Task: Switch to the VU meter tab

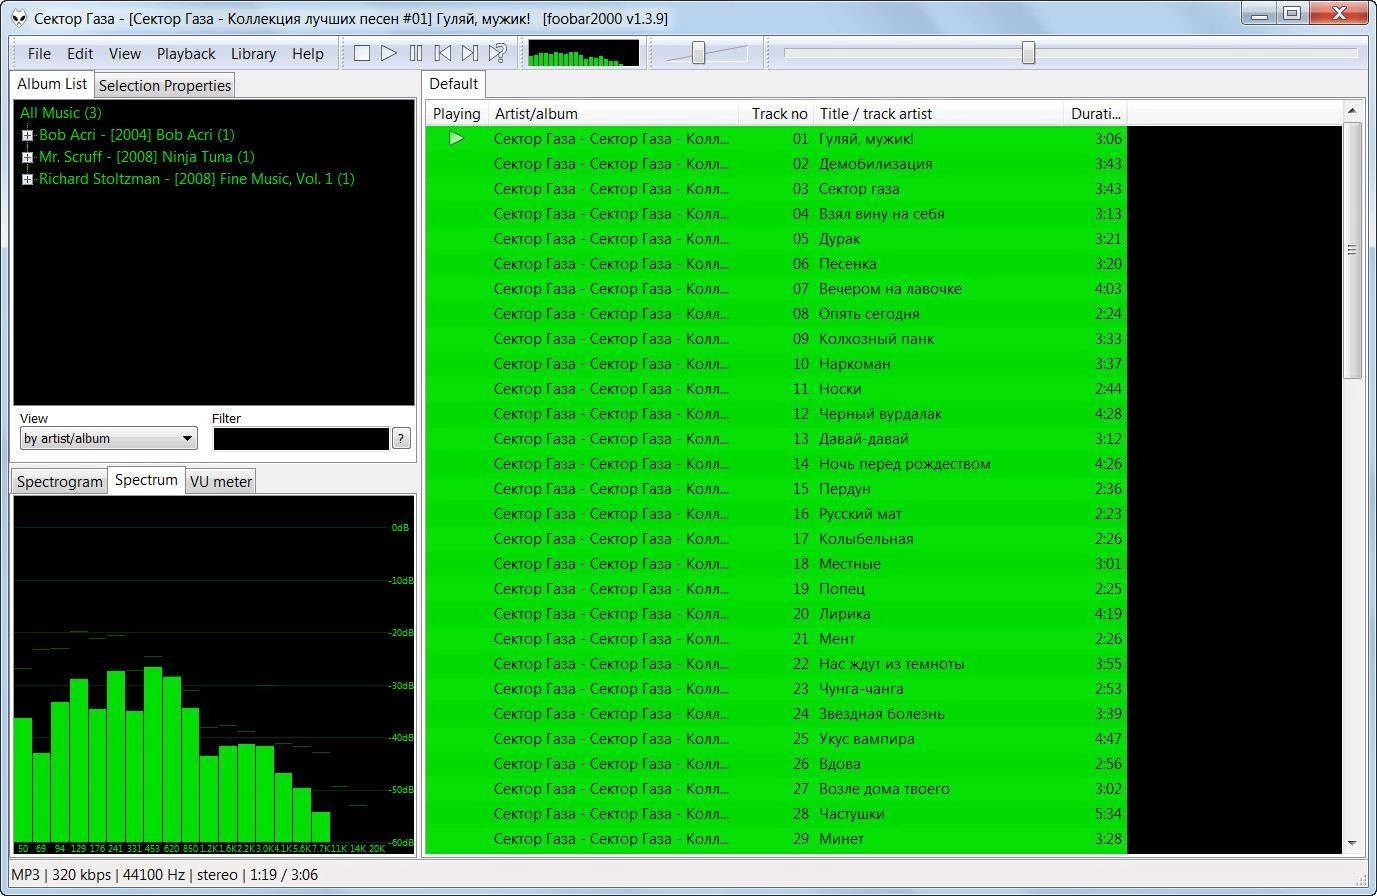Action: [221, 482]
